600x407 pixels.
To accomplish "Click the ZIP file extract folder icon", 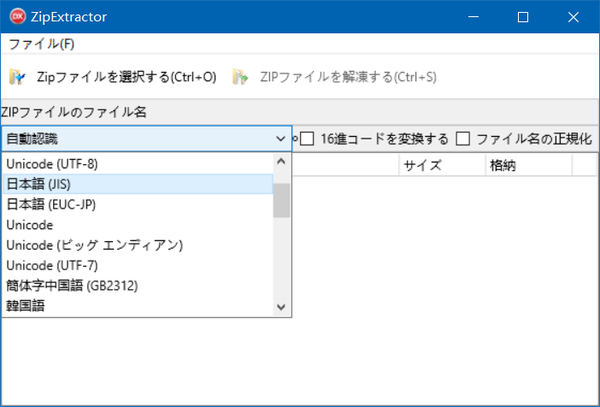I will click(x=240, y=77).
